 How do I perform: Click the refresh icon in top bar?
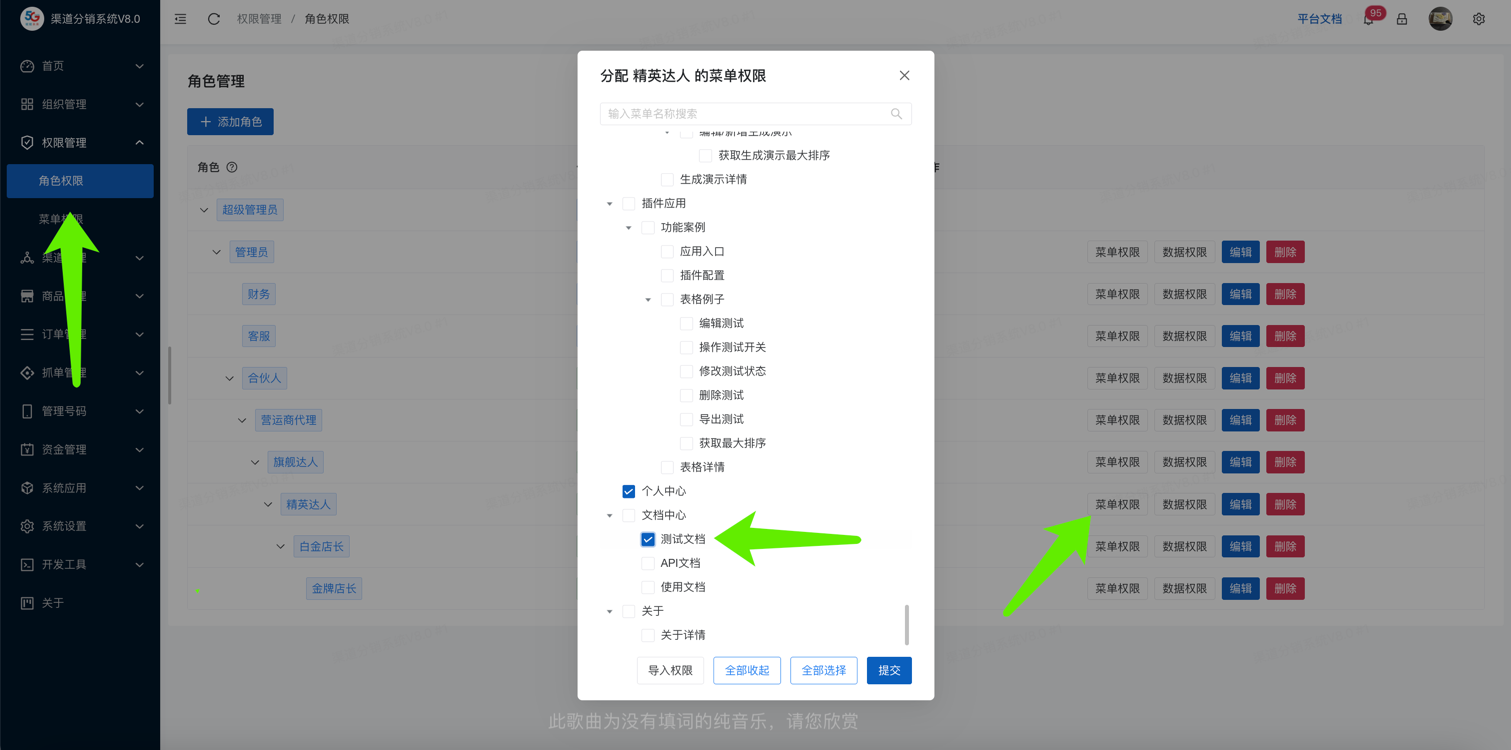(214, 19)
